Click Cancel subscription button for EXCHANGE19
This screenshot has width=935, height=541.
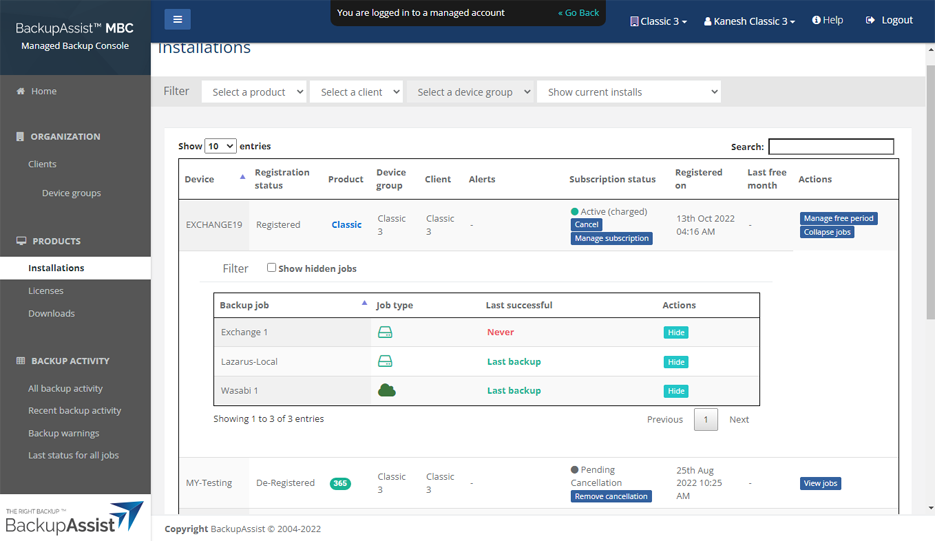pos(586,225)
